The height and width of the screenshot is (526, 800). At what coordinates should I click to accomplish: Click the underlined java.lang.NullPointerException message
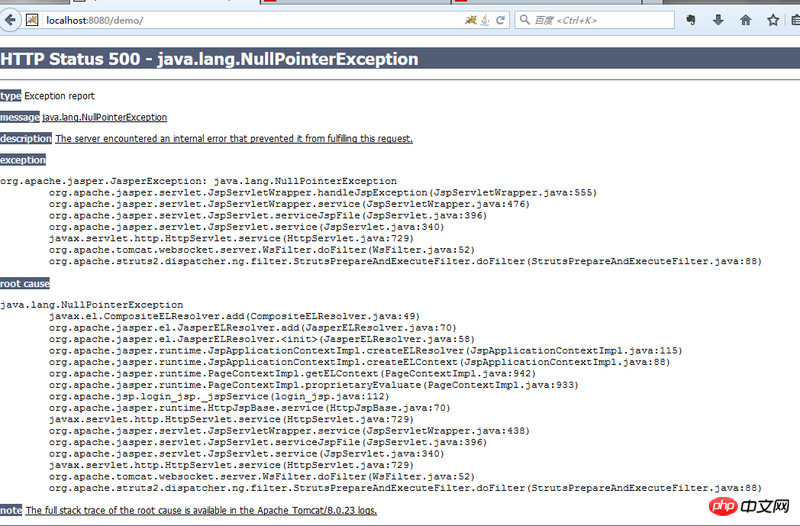point(105,117)
